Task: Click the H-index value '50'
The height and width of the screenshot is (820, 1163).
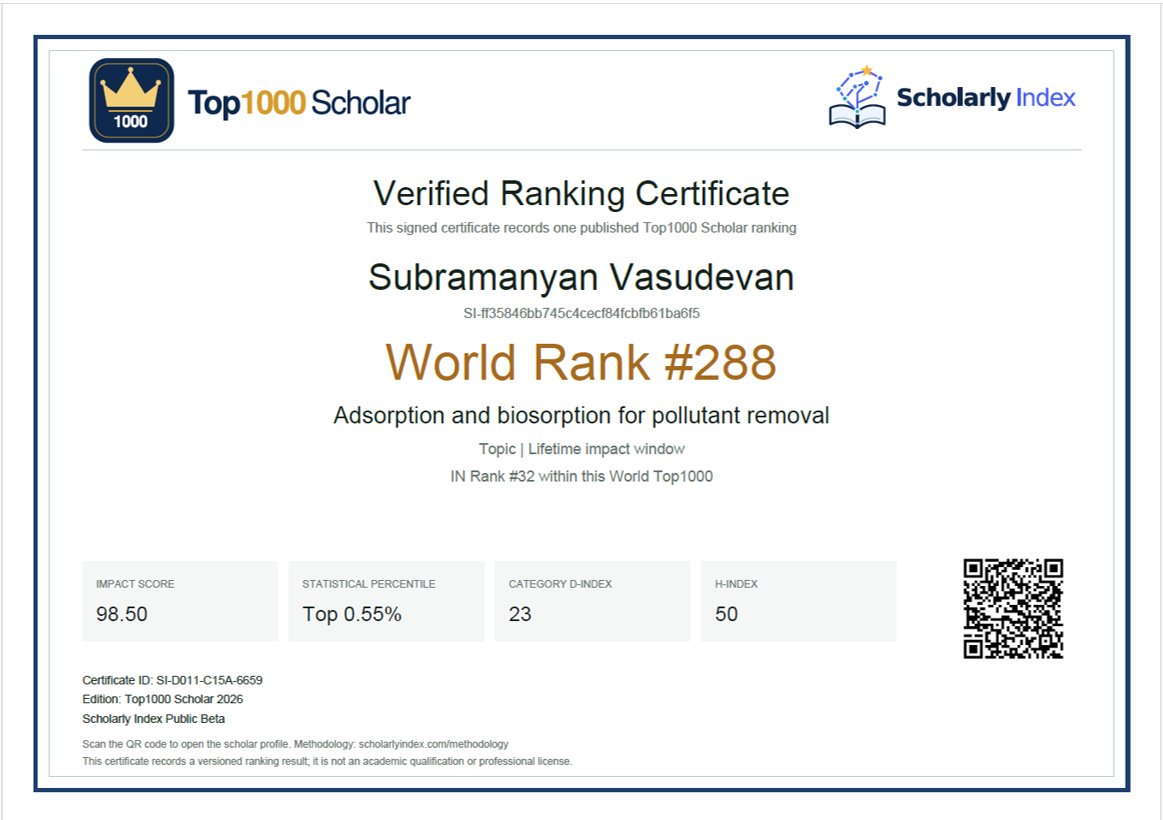Action: [726, 614]
